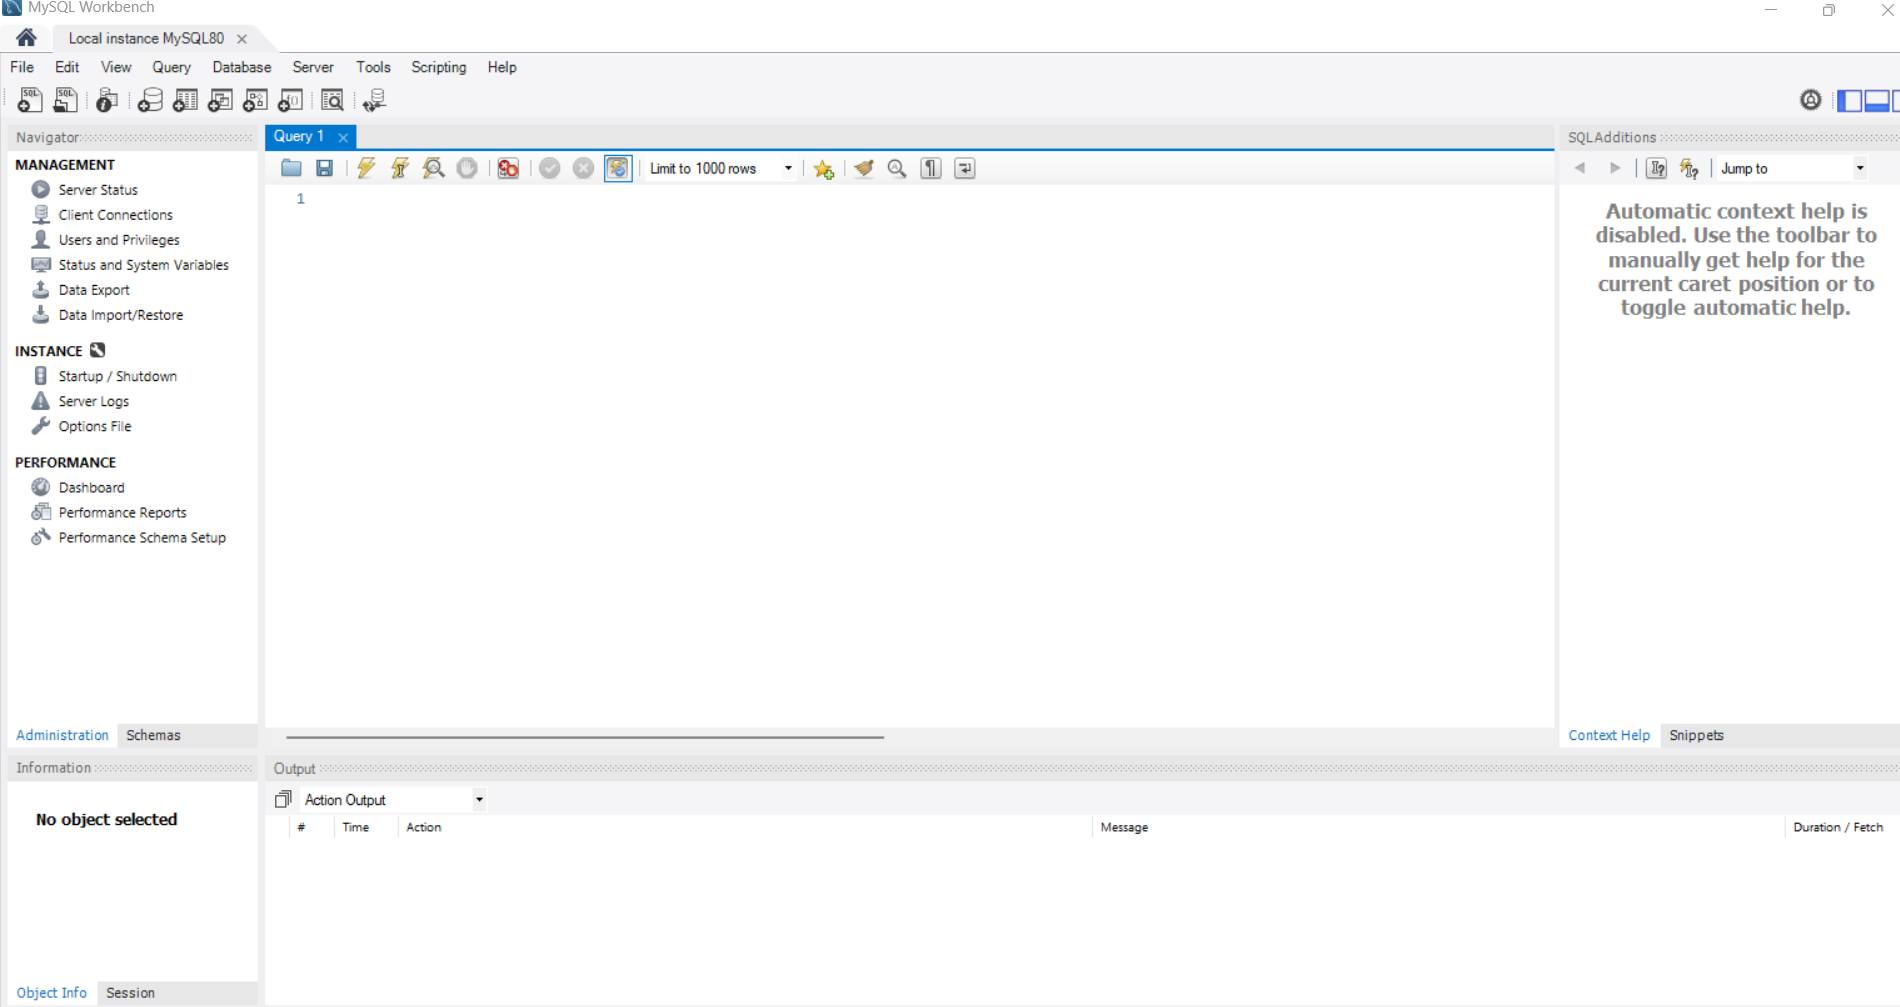This screenshot has width=1900, height=1007.
Task: Reconnect to DBMS icon
Action: [x=374, y=100]
